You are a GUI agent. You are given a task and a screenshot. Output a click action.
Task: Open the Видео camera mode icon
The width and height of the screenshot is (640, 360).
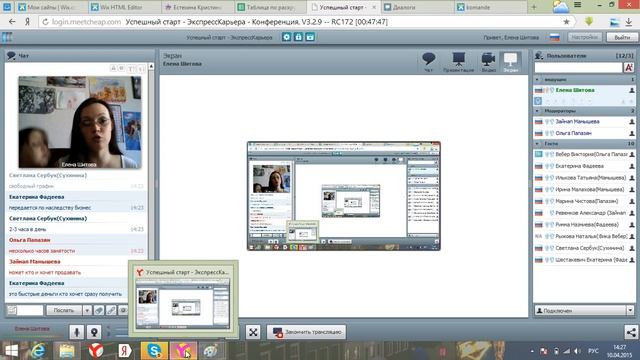[x=488, y=62]
